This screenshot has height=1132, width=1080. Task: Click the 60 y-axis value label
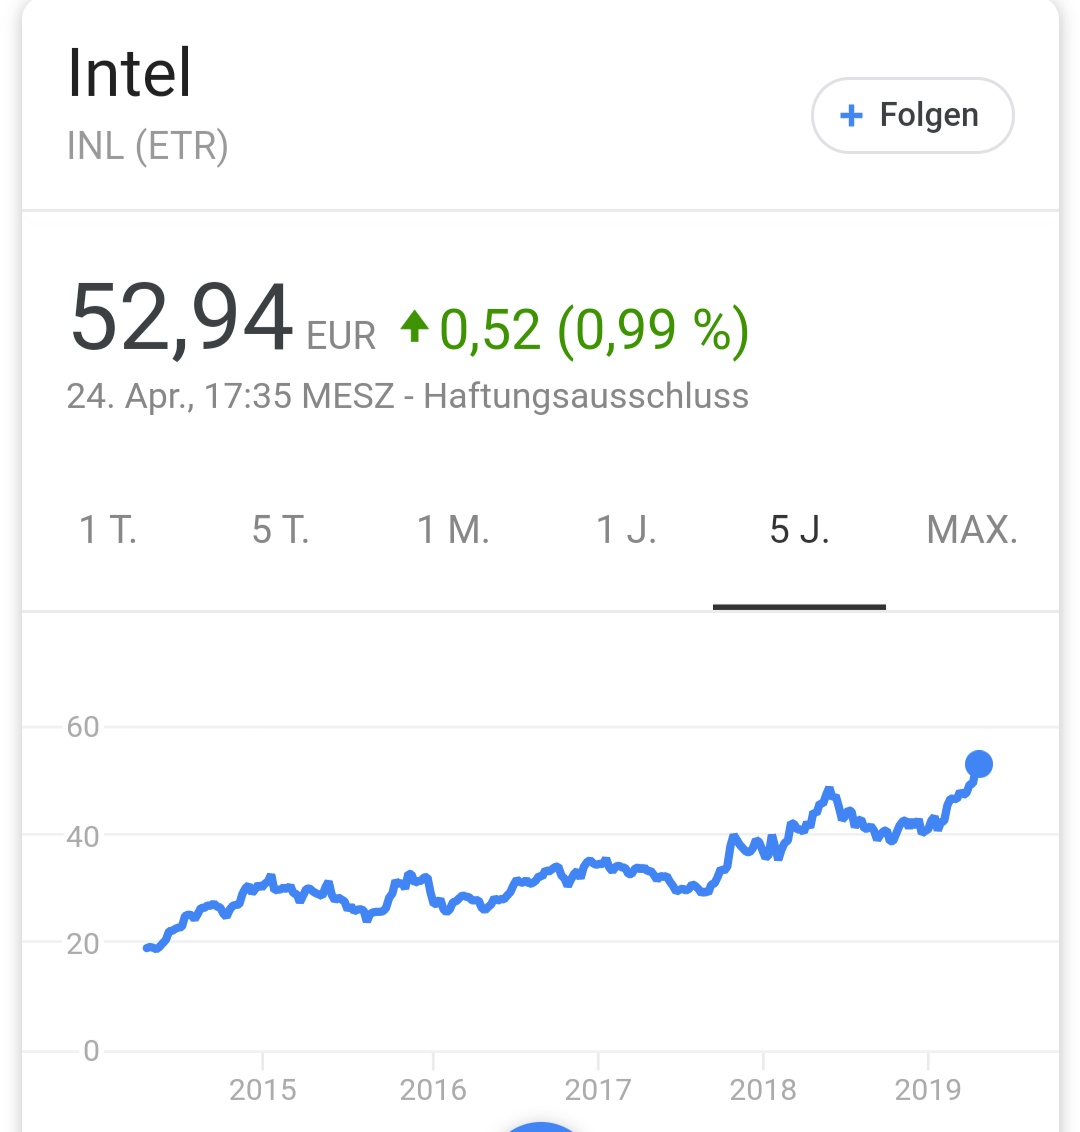[83, 727]
